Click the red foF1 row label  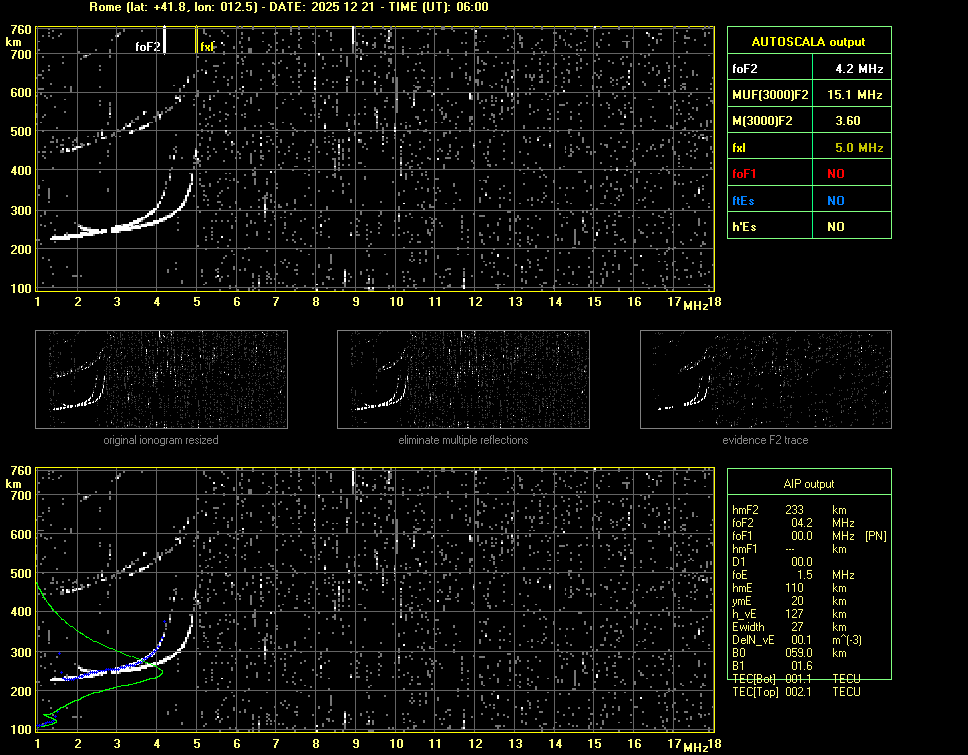point(746,174)
